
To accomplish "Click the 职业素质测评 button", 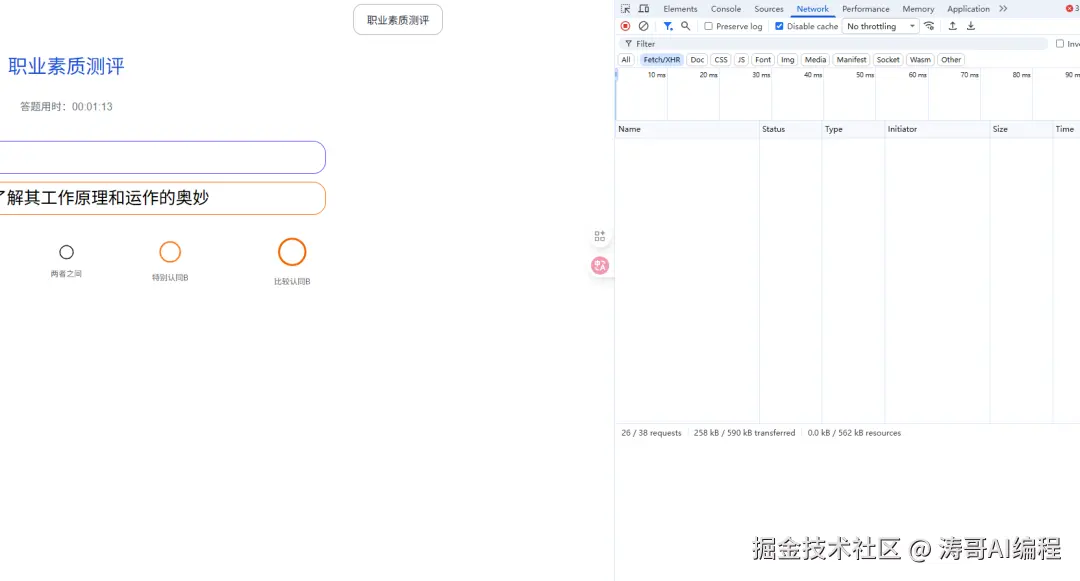I will click(397, 19).
